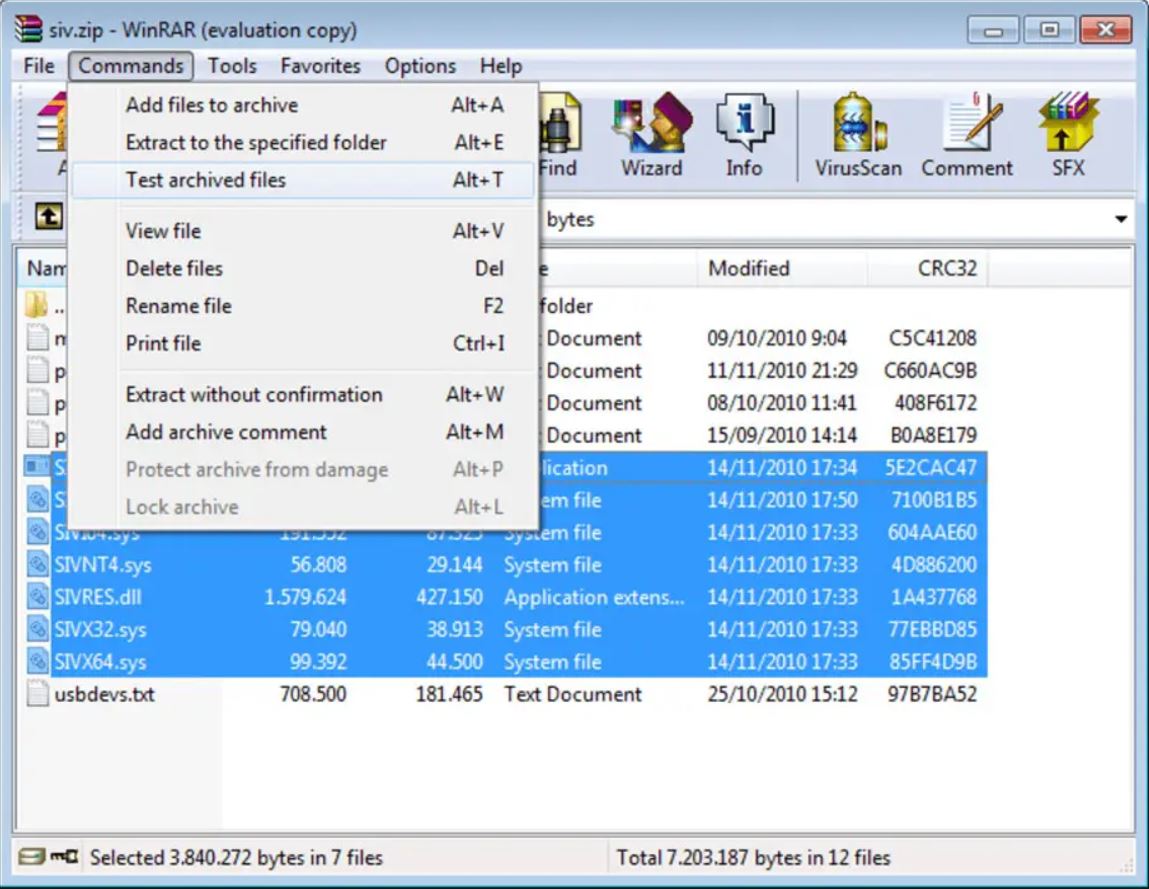Sort by the Modified column header

point(782,268)
